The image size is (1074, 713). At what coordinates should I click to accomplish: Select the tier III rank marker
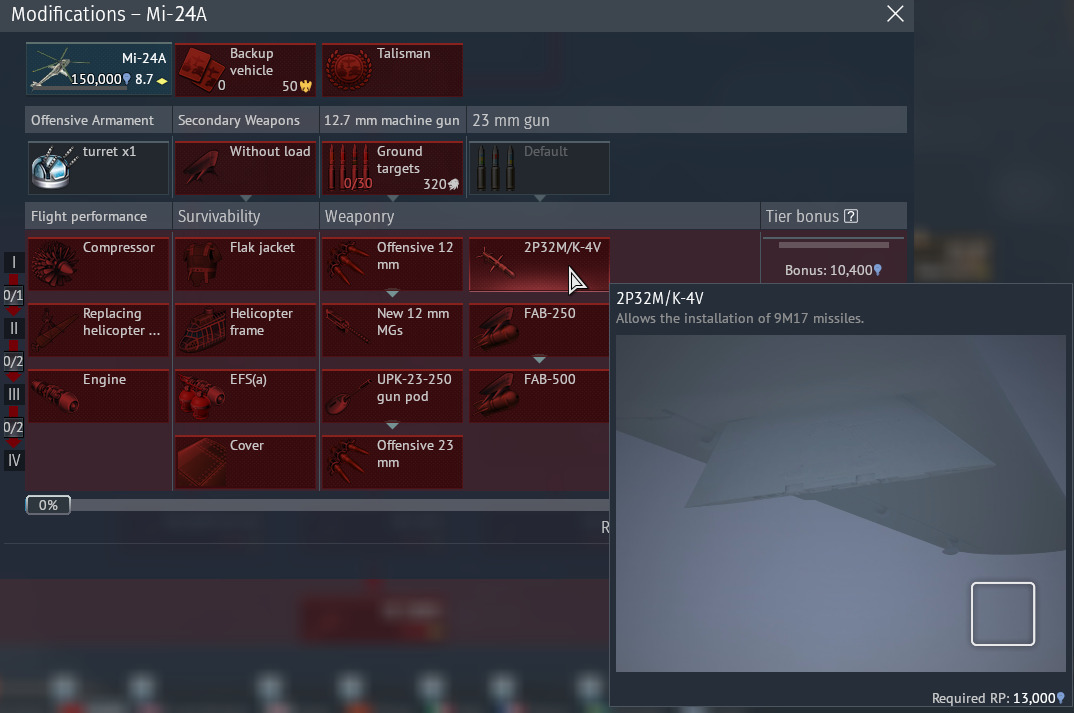pos(14,394)
